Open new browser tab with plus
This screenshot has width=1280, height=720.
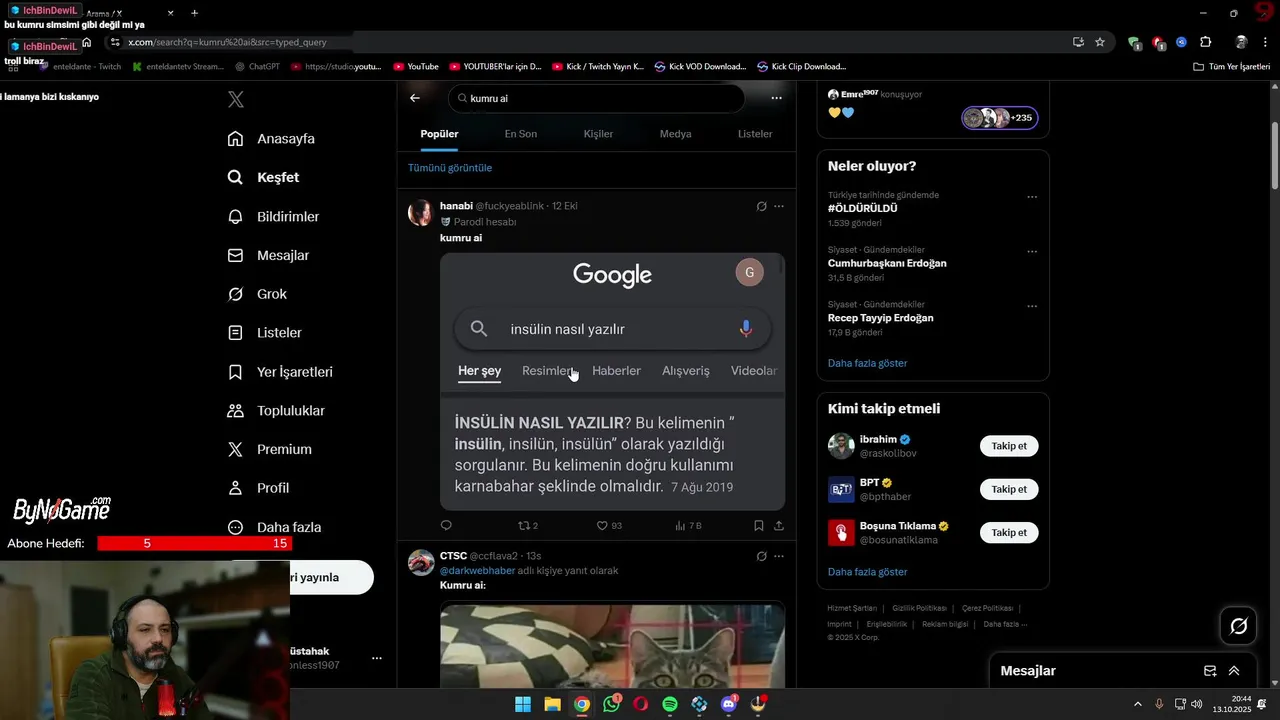[x=194, y=13]
